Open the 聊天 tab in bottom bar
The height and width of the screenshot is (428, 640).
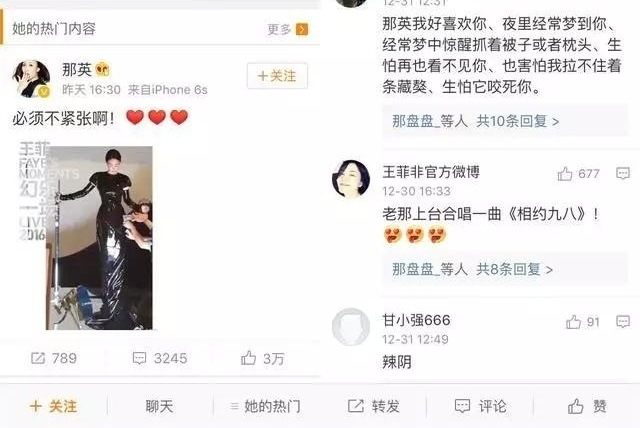[159, 406]
